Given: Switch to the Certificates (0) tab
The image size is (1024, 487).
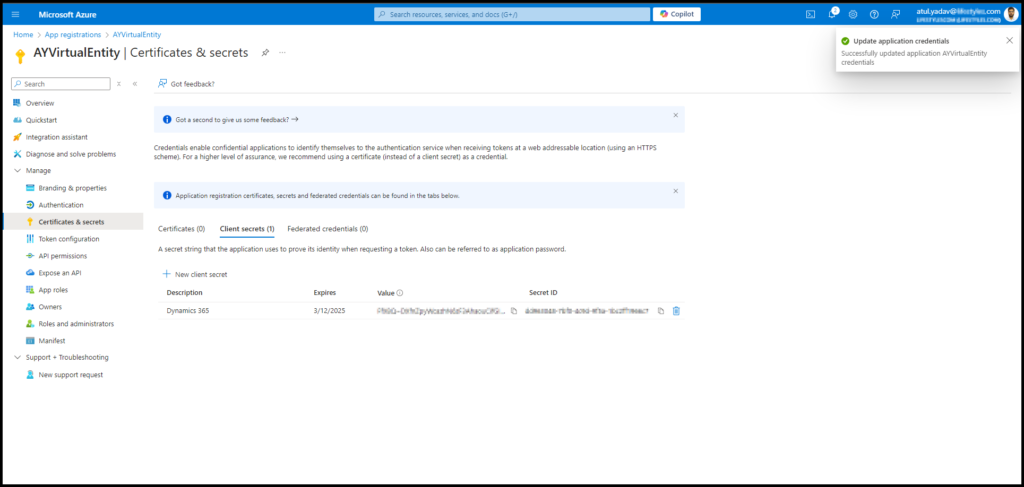Looking at the screenshot, I should 182,229.
